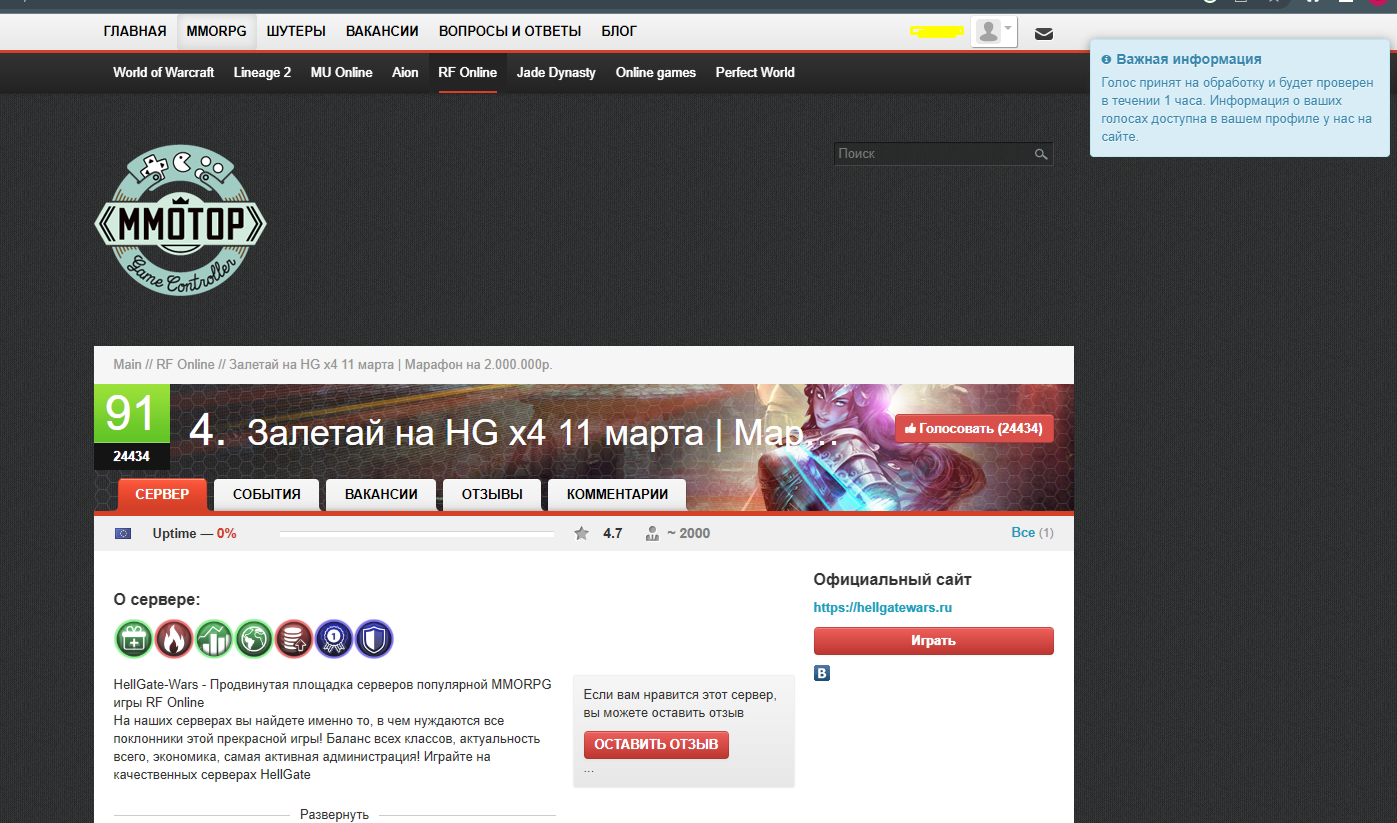This screenshot has width=1397, height=823.
Task: Select MU Online game category
Action: click(x=341, y=72)
